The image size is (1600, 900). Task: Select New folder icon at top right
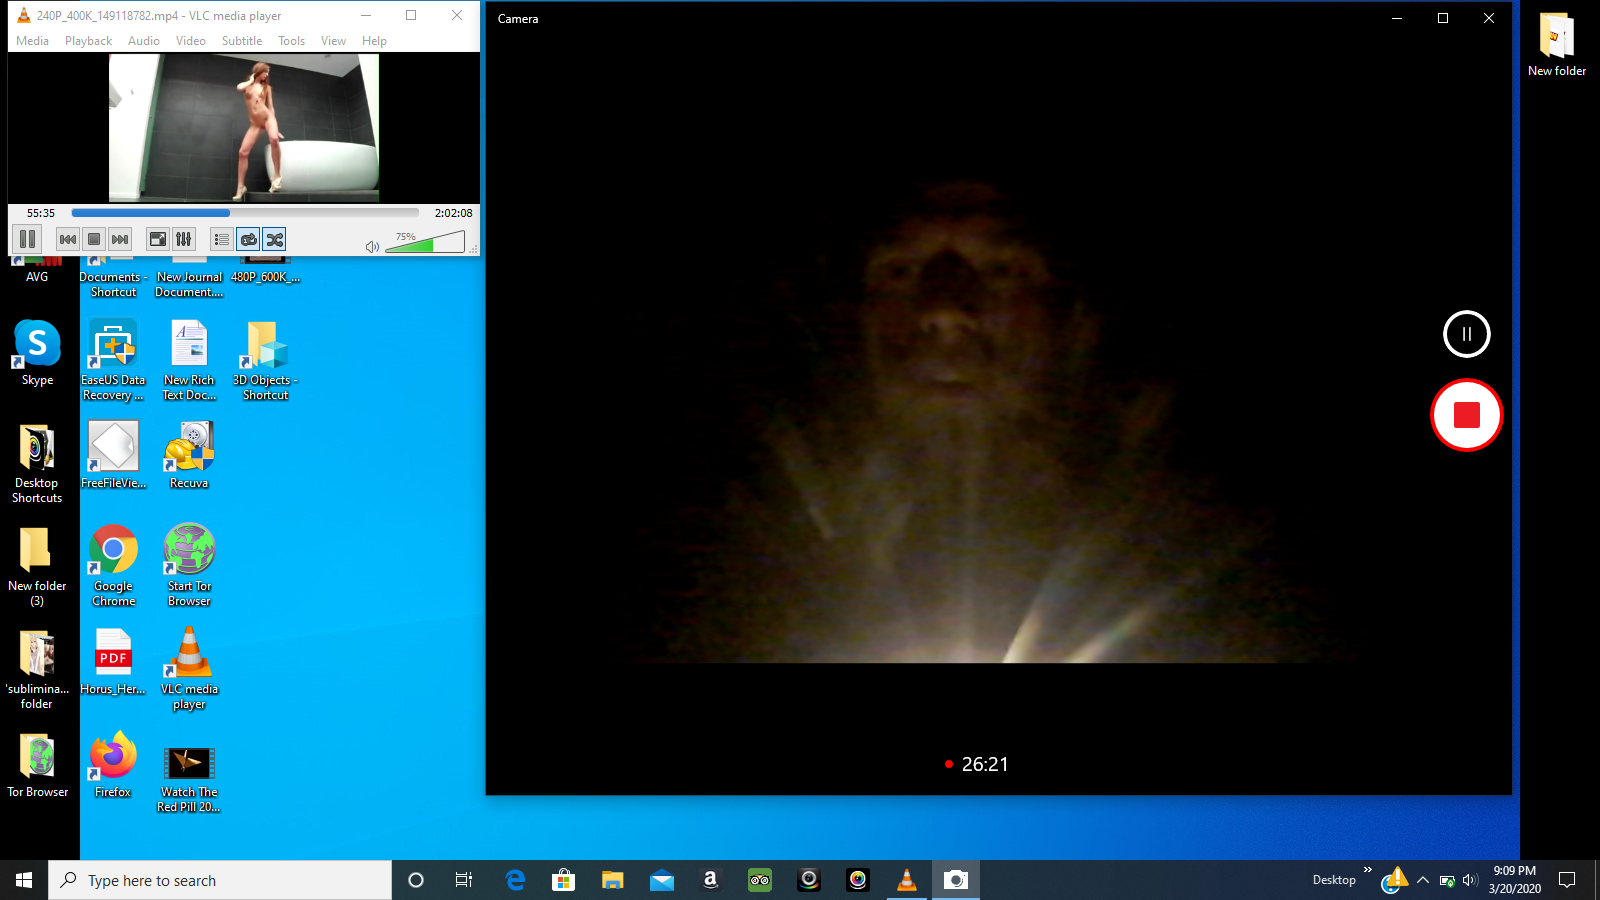coord(1557,44)
